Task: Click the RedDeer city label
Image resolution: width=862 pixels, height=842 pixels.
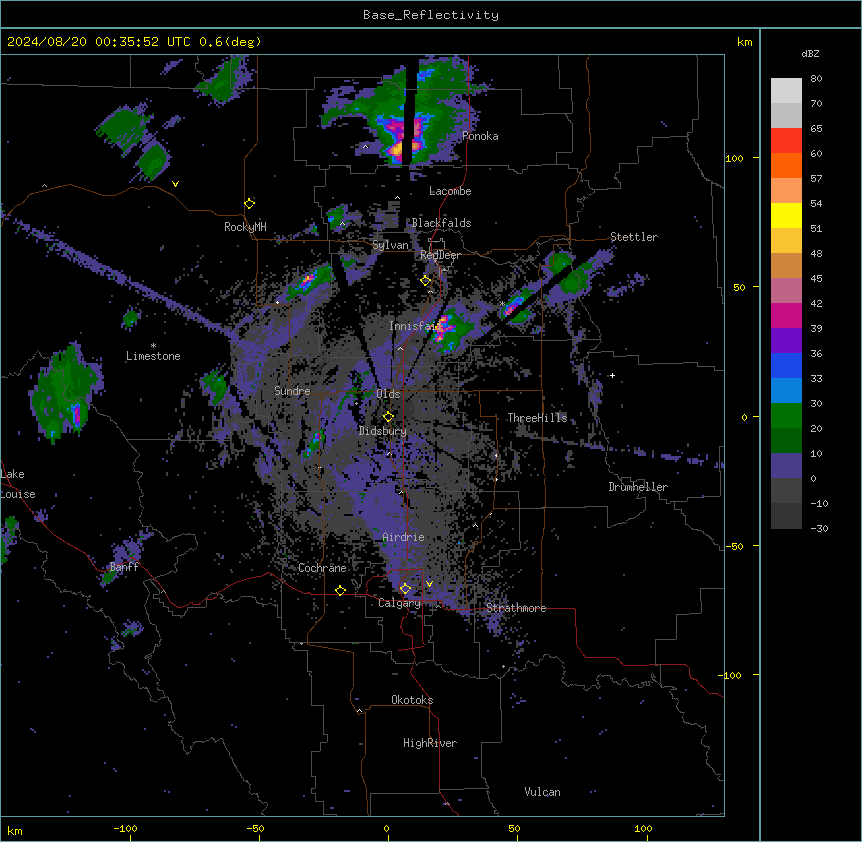Action: 440,255
